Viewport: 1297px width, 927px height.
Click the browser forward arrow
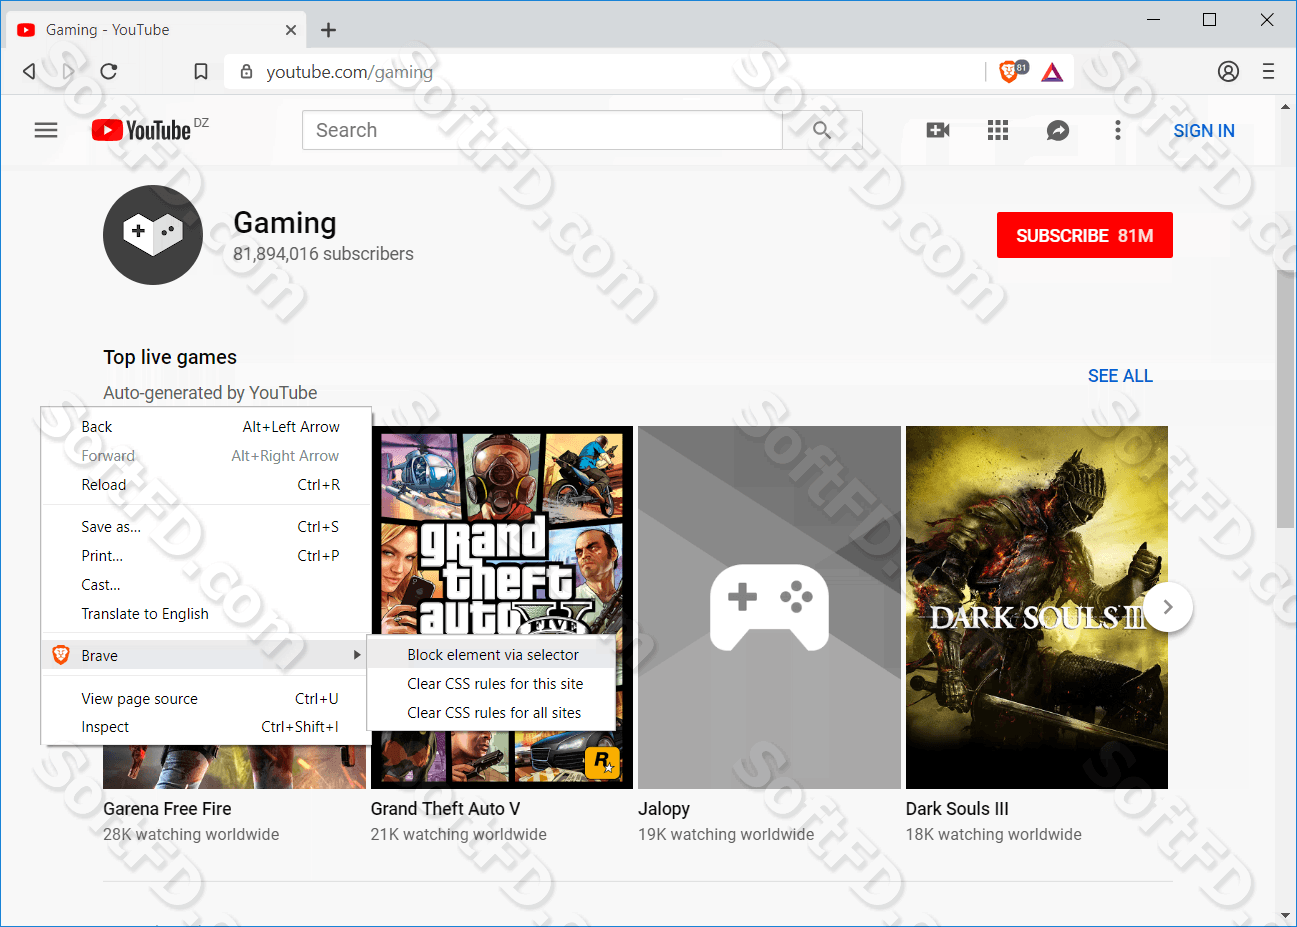pos(68,71)
